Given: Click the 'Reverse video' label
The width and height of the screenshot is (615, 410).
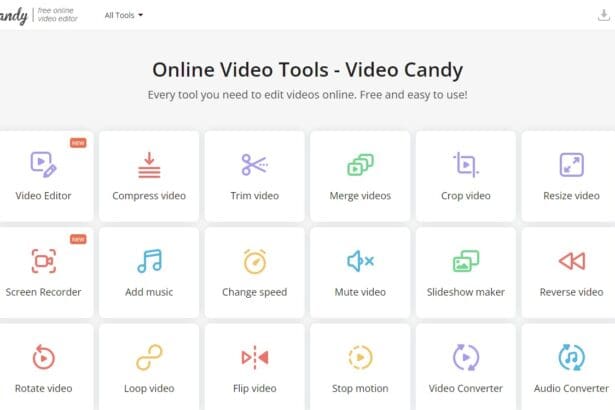Looking at the screenshot, I should [571, 292].
